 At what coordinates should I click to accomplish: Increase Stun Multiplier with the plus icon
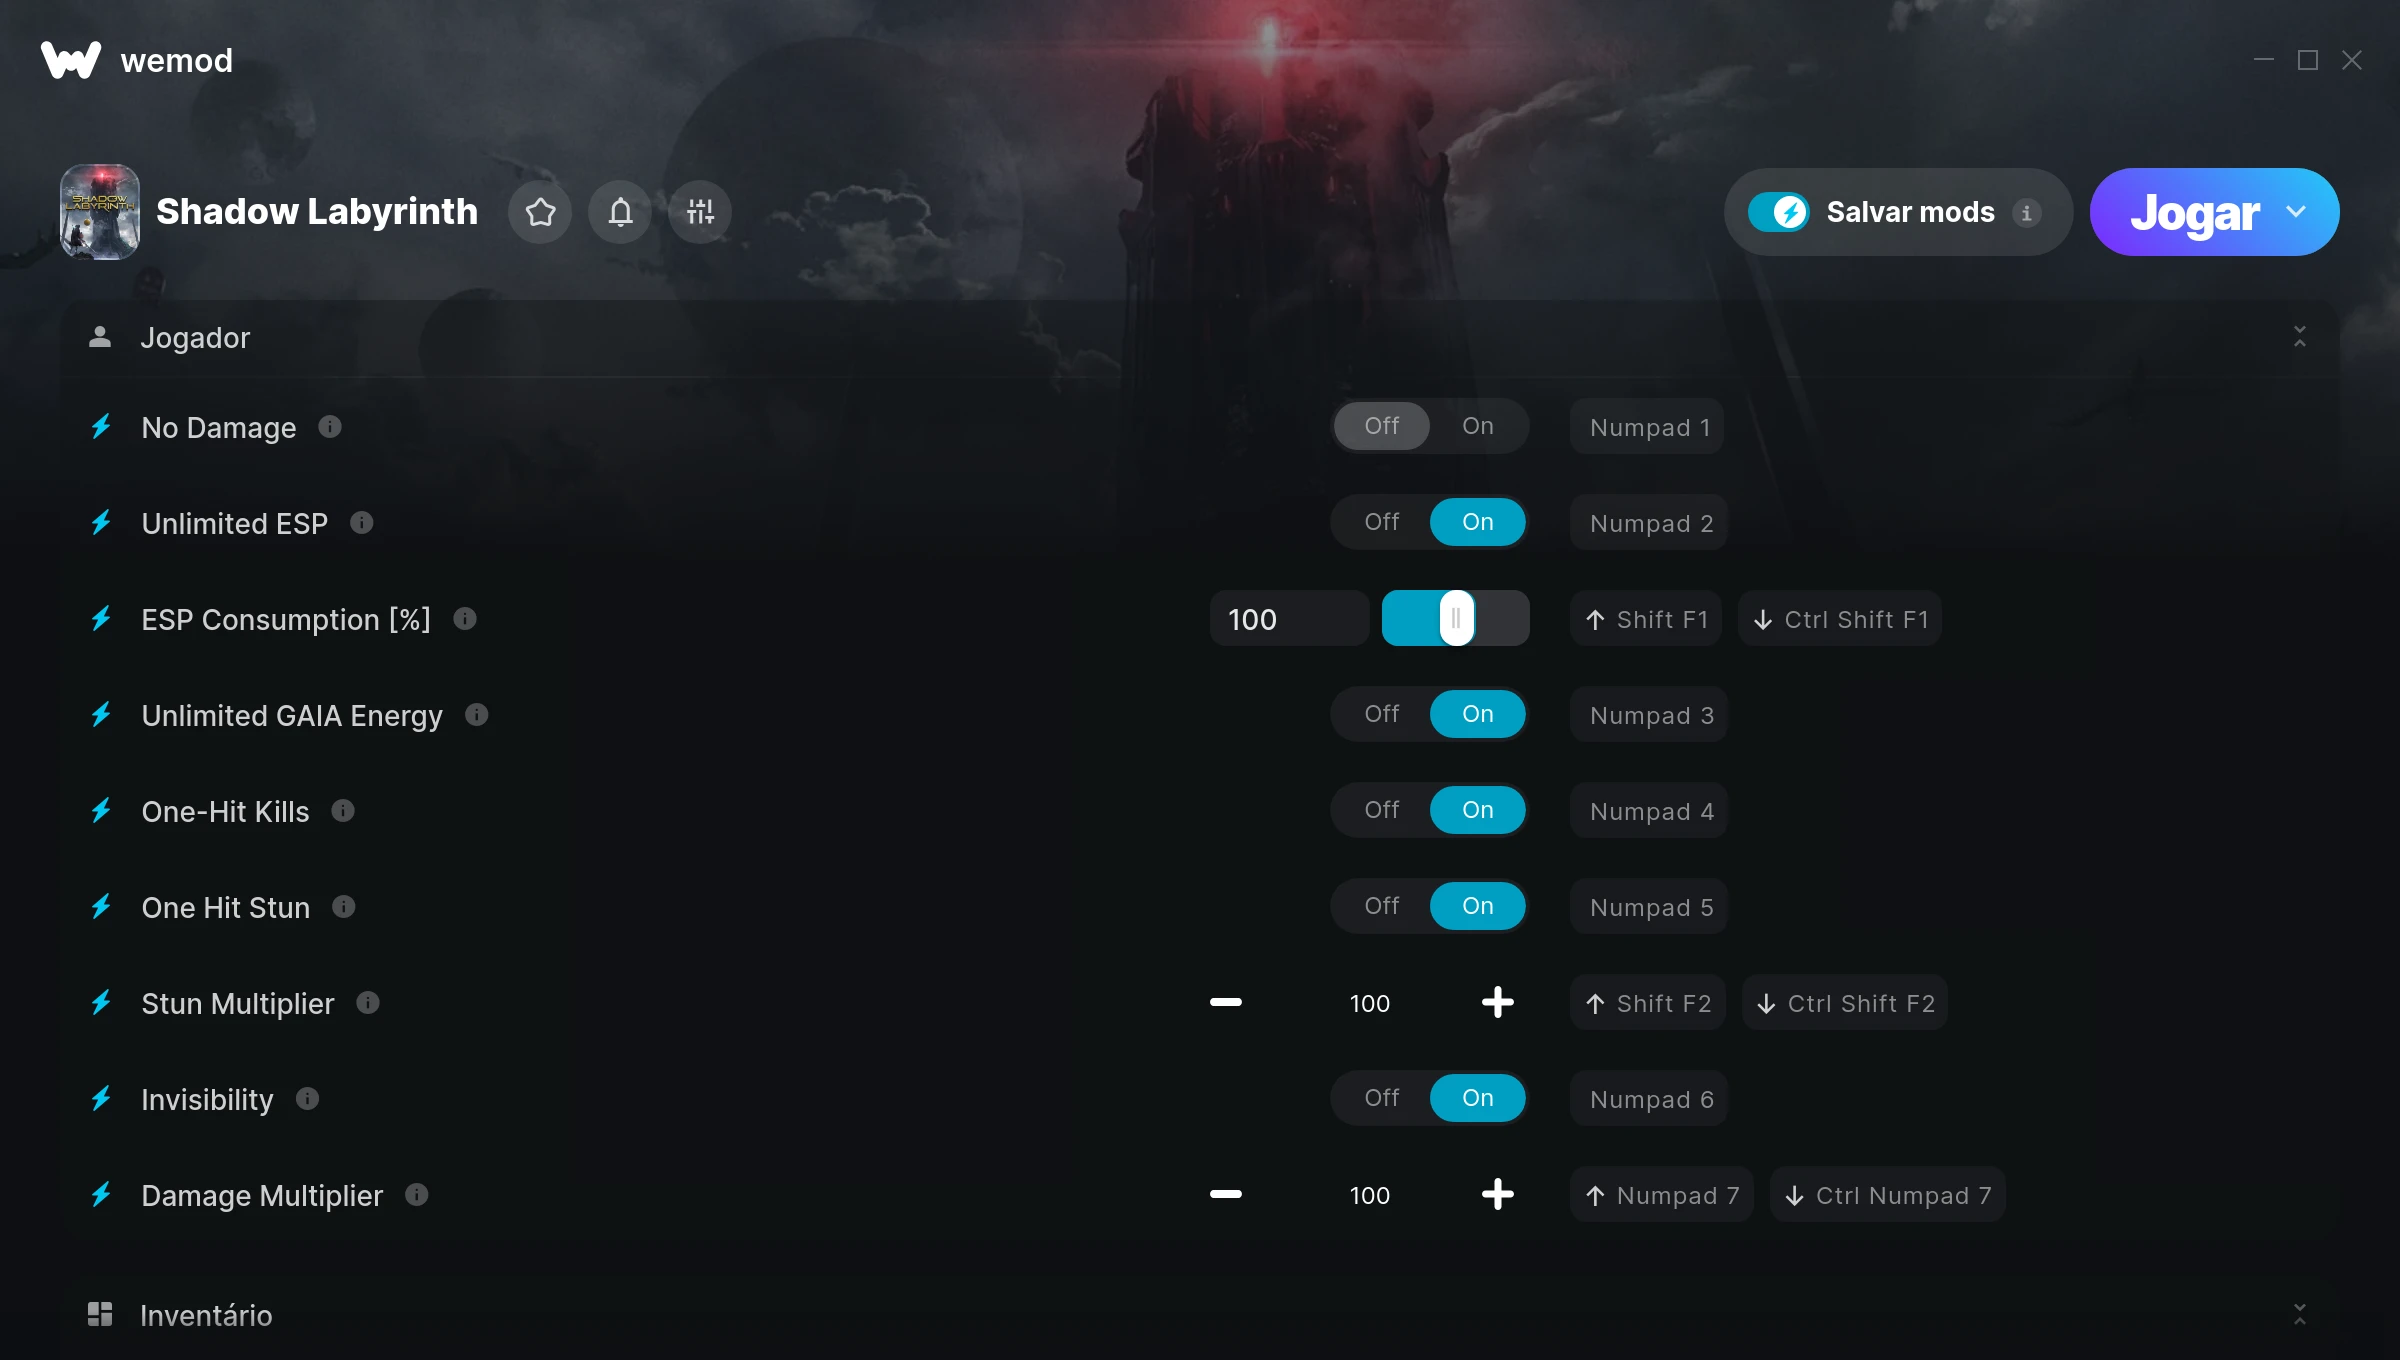(1497, 1002)
